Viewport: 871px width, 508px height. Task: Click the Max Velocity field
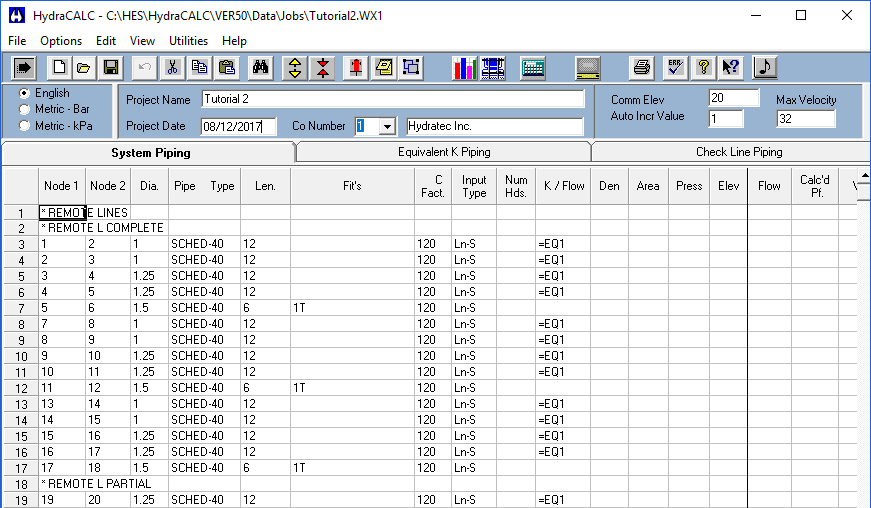[805, 119]
